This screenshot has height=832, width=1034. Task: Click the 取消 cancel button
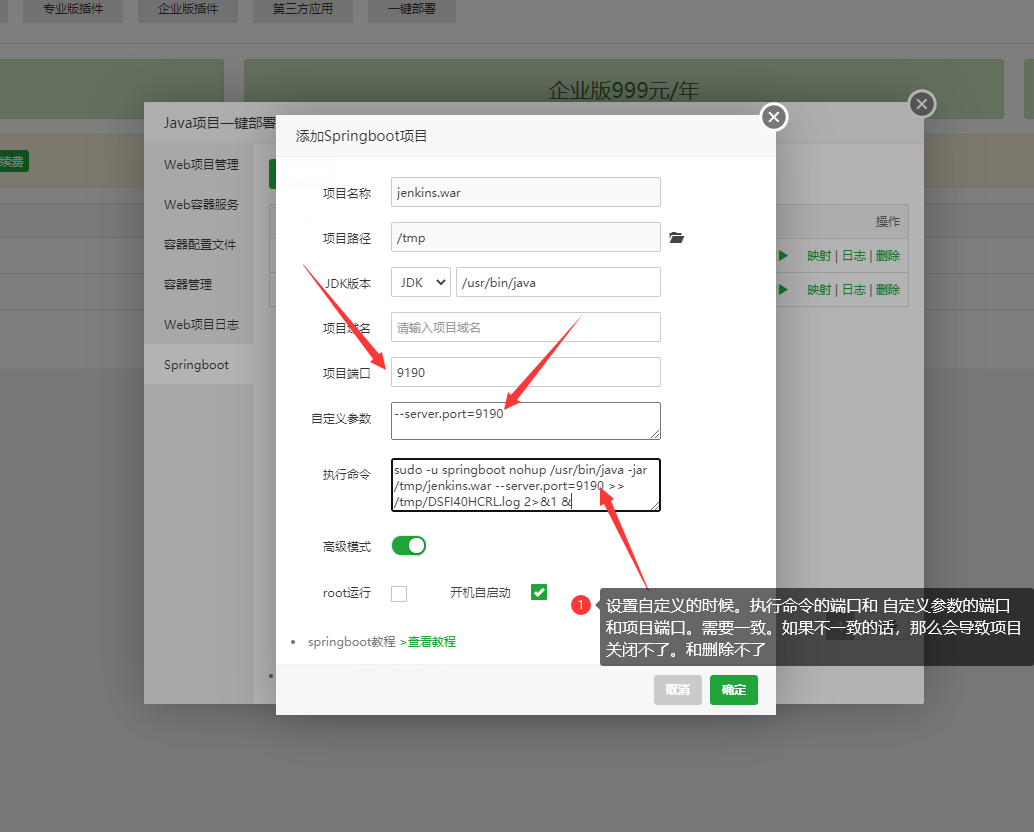(678, 690)
